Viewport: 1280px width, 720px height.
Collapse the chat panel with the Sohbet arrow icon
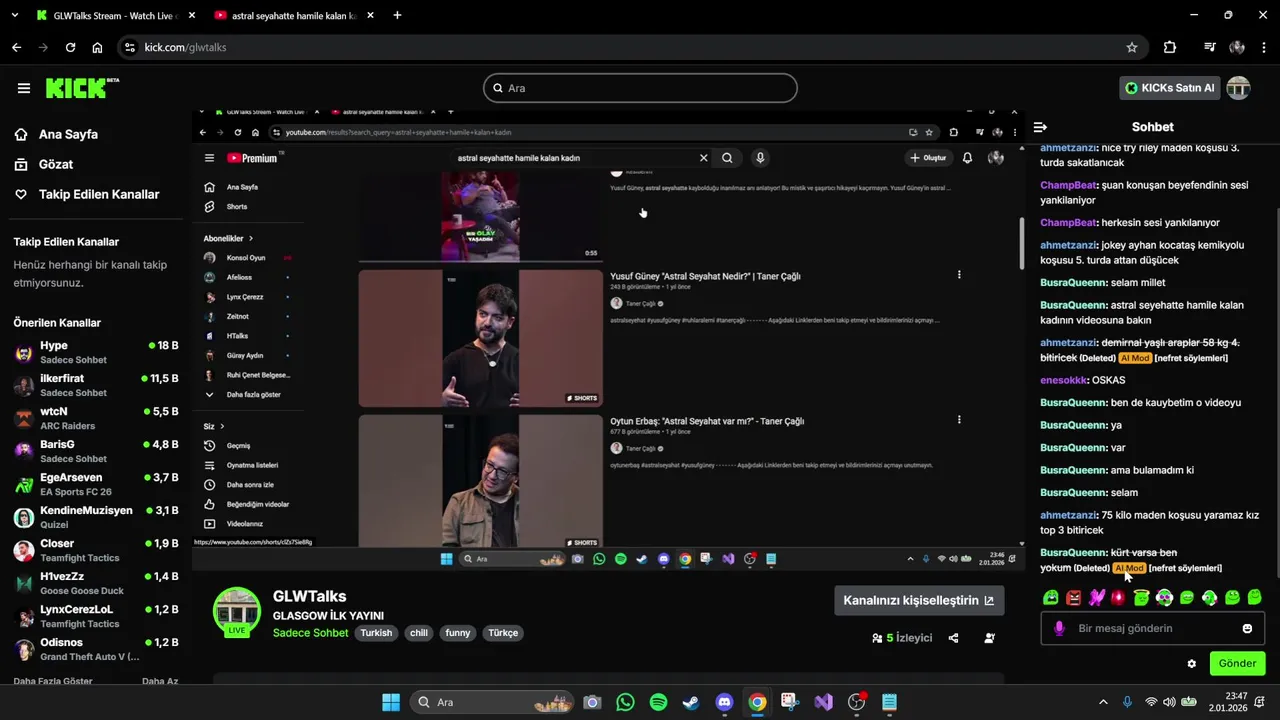(x=1040, y=127)
